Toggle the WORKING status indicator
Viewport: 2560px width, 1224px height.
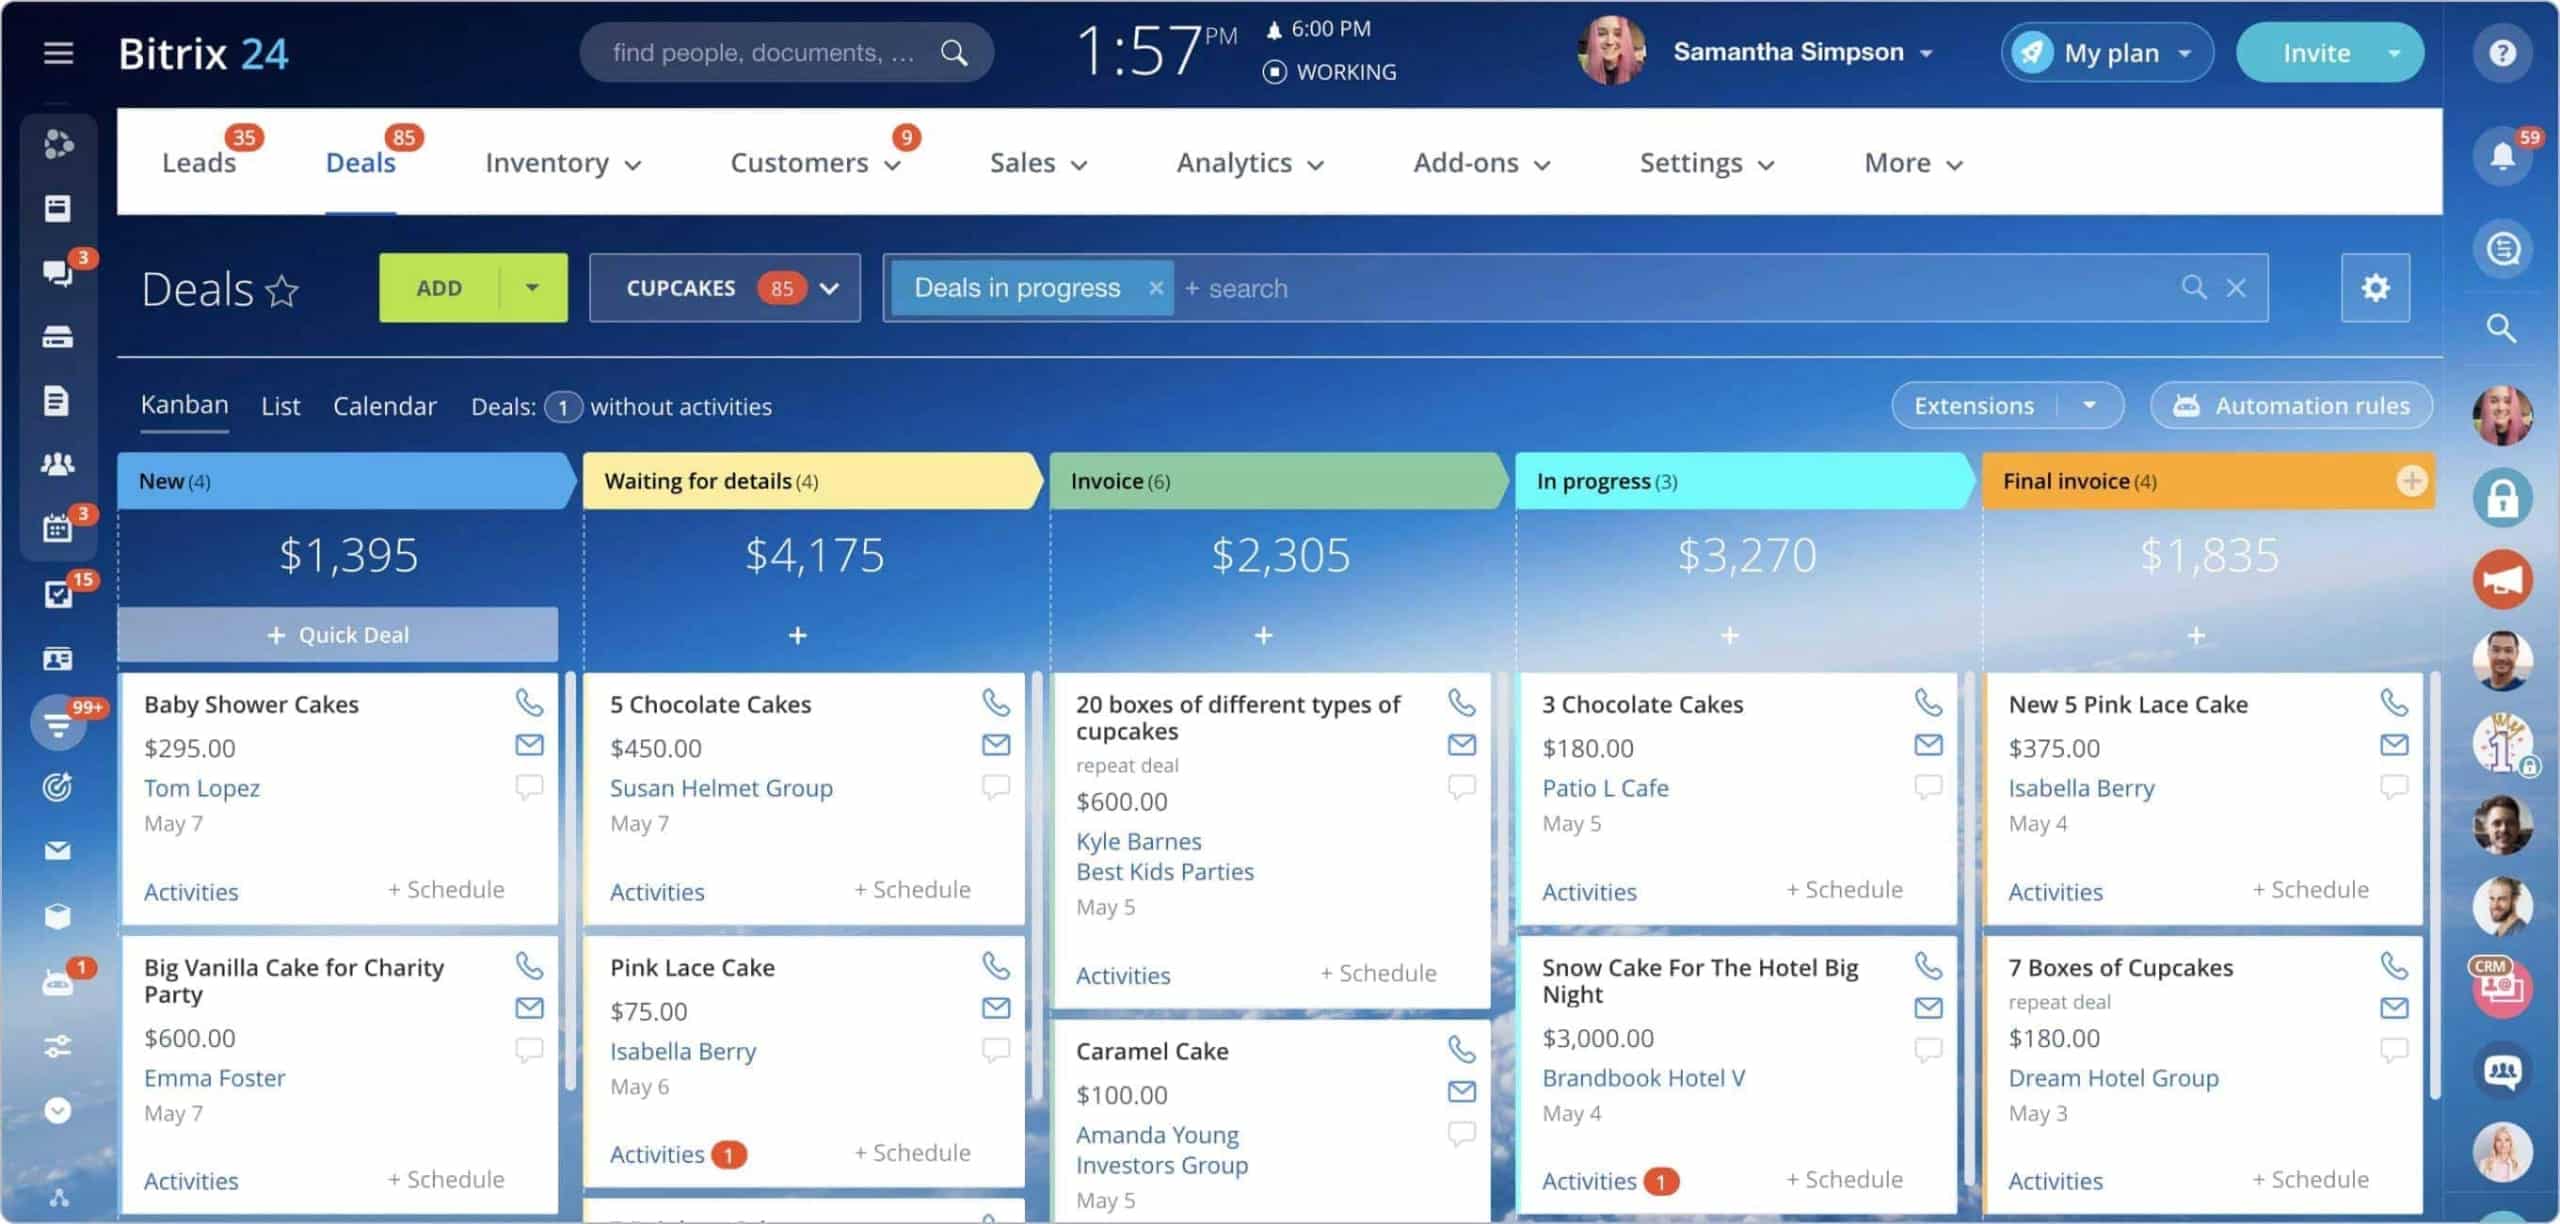coord(1330,72)
